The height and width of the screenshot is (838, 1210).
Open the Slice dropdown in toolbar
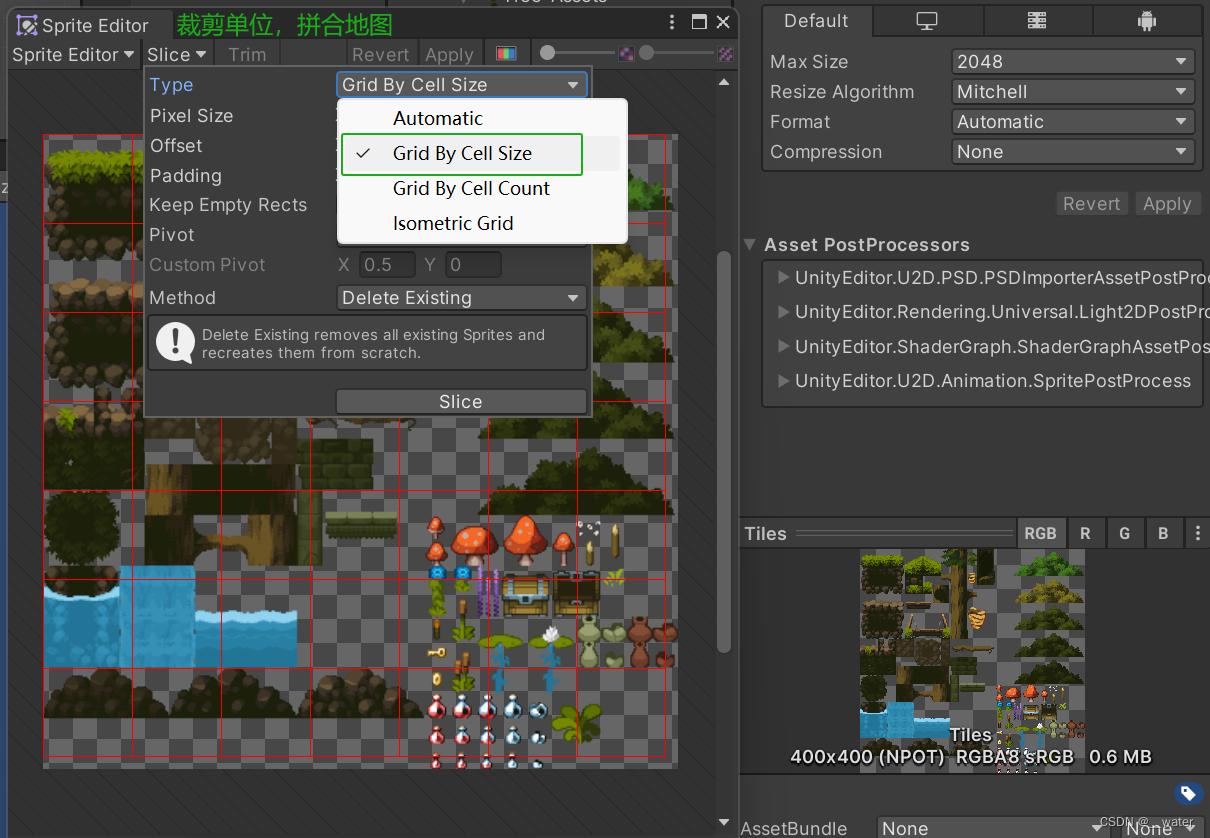pyautogui.click(x=176, y=54)
